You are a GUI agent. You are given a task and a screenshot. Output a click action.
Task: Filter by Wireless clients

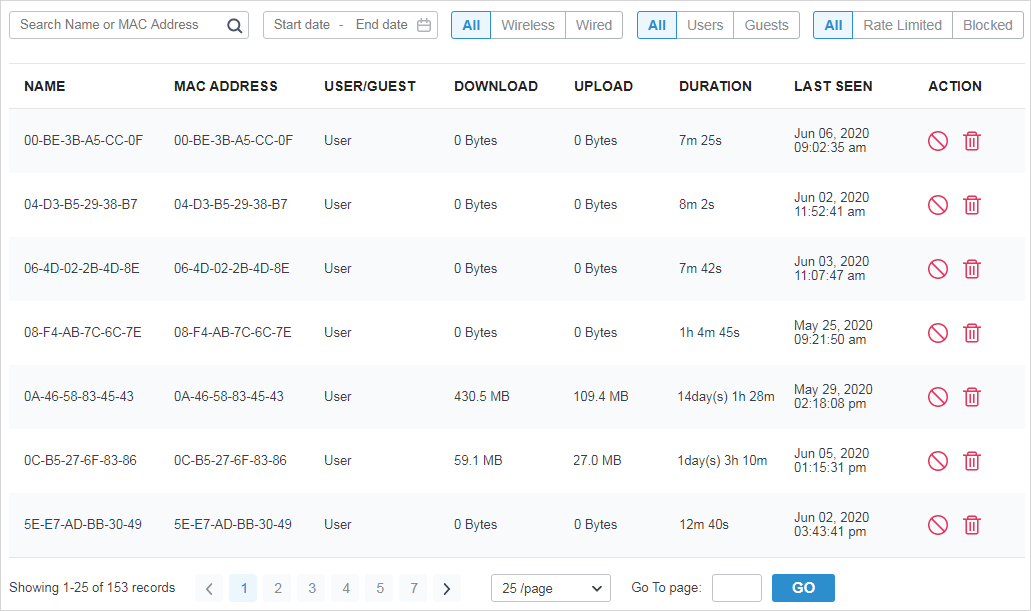tap(528, 25)
